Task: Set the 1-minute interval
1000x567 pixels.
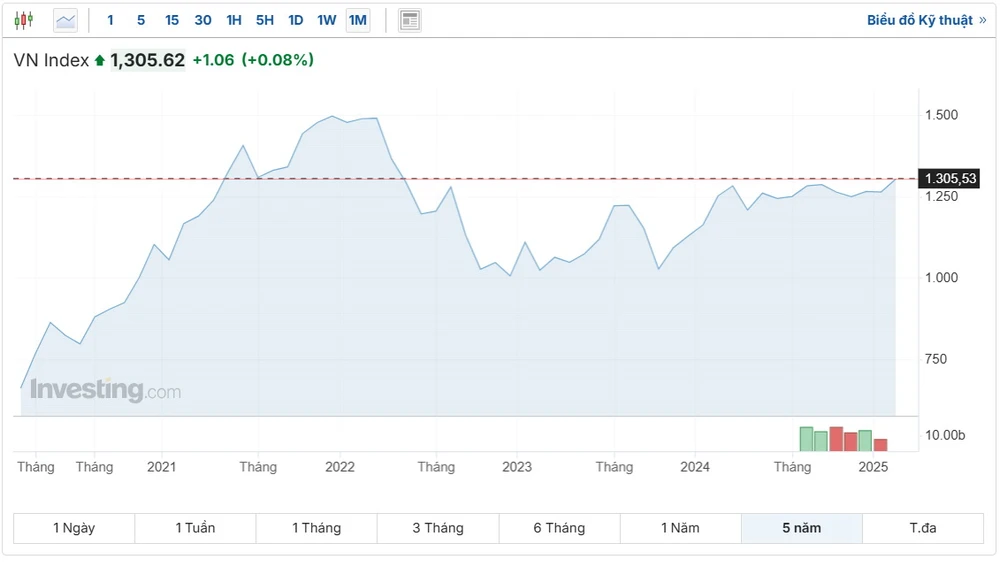Action: pos(110,20)
